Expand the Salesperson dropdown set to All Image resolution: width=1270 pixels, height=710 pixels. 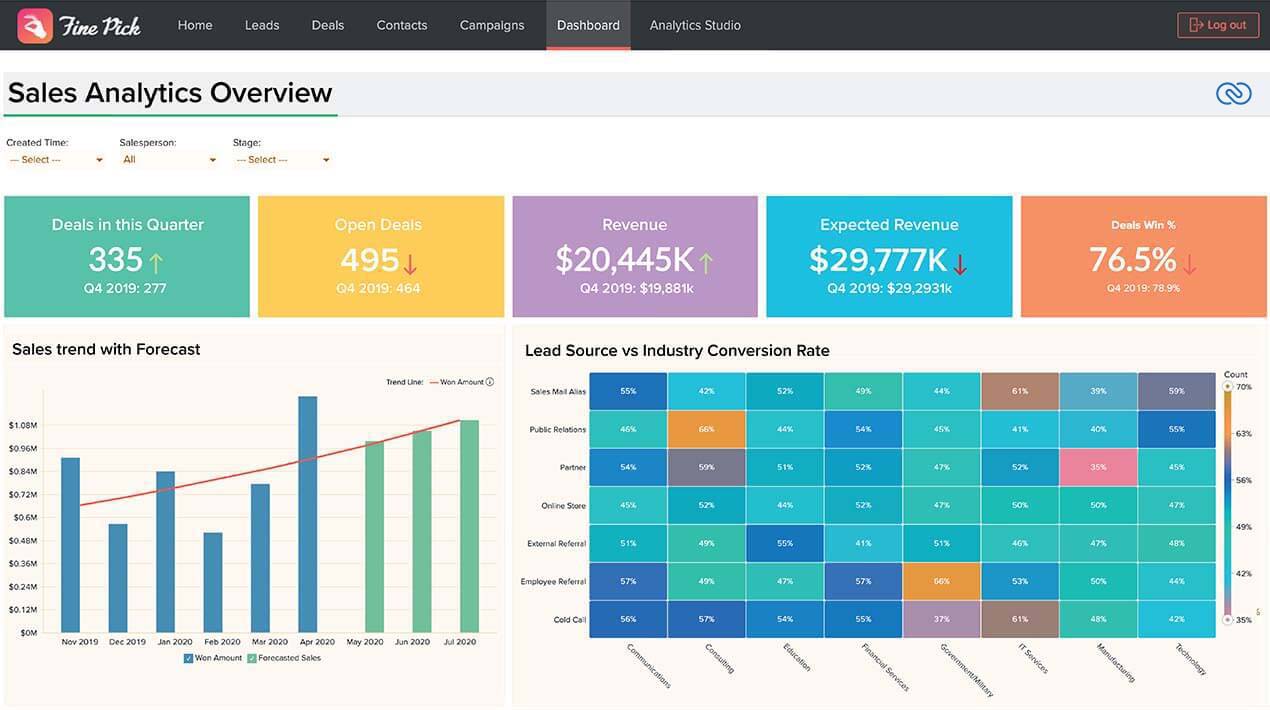pos(168,160)
